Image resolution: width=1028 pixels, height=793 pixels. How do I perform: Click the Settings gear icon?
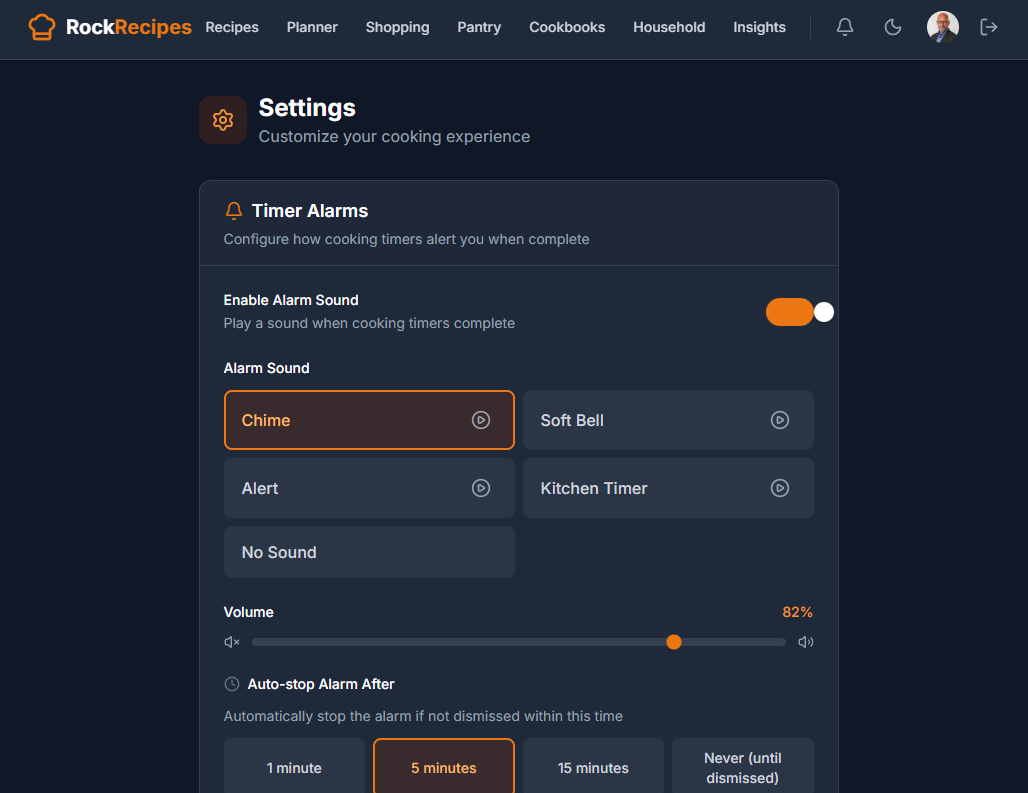pyautogui.click(x=222, y=119)
